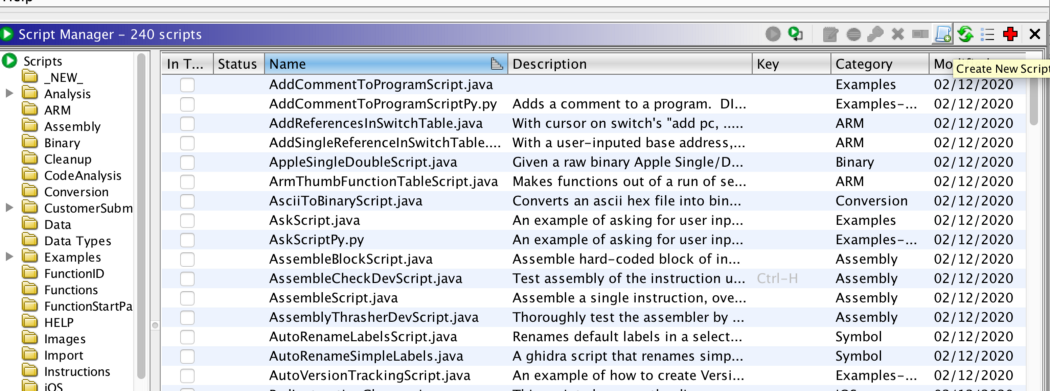
Task: Toggle In Tool checkbox for AssembleScript.java
Action: click(x=187, y=298)
